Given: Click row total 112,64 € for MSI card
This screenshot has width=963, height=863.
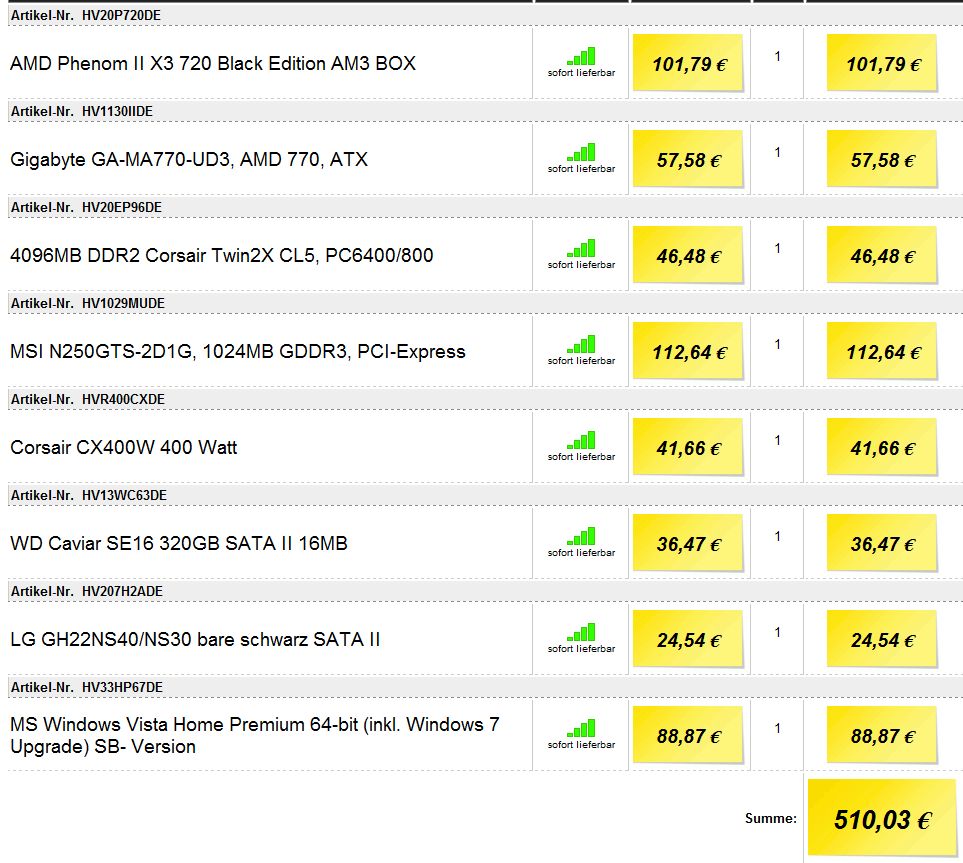Looking at the screenshot, I should click(x=882, y=351).
